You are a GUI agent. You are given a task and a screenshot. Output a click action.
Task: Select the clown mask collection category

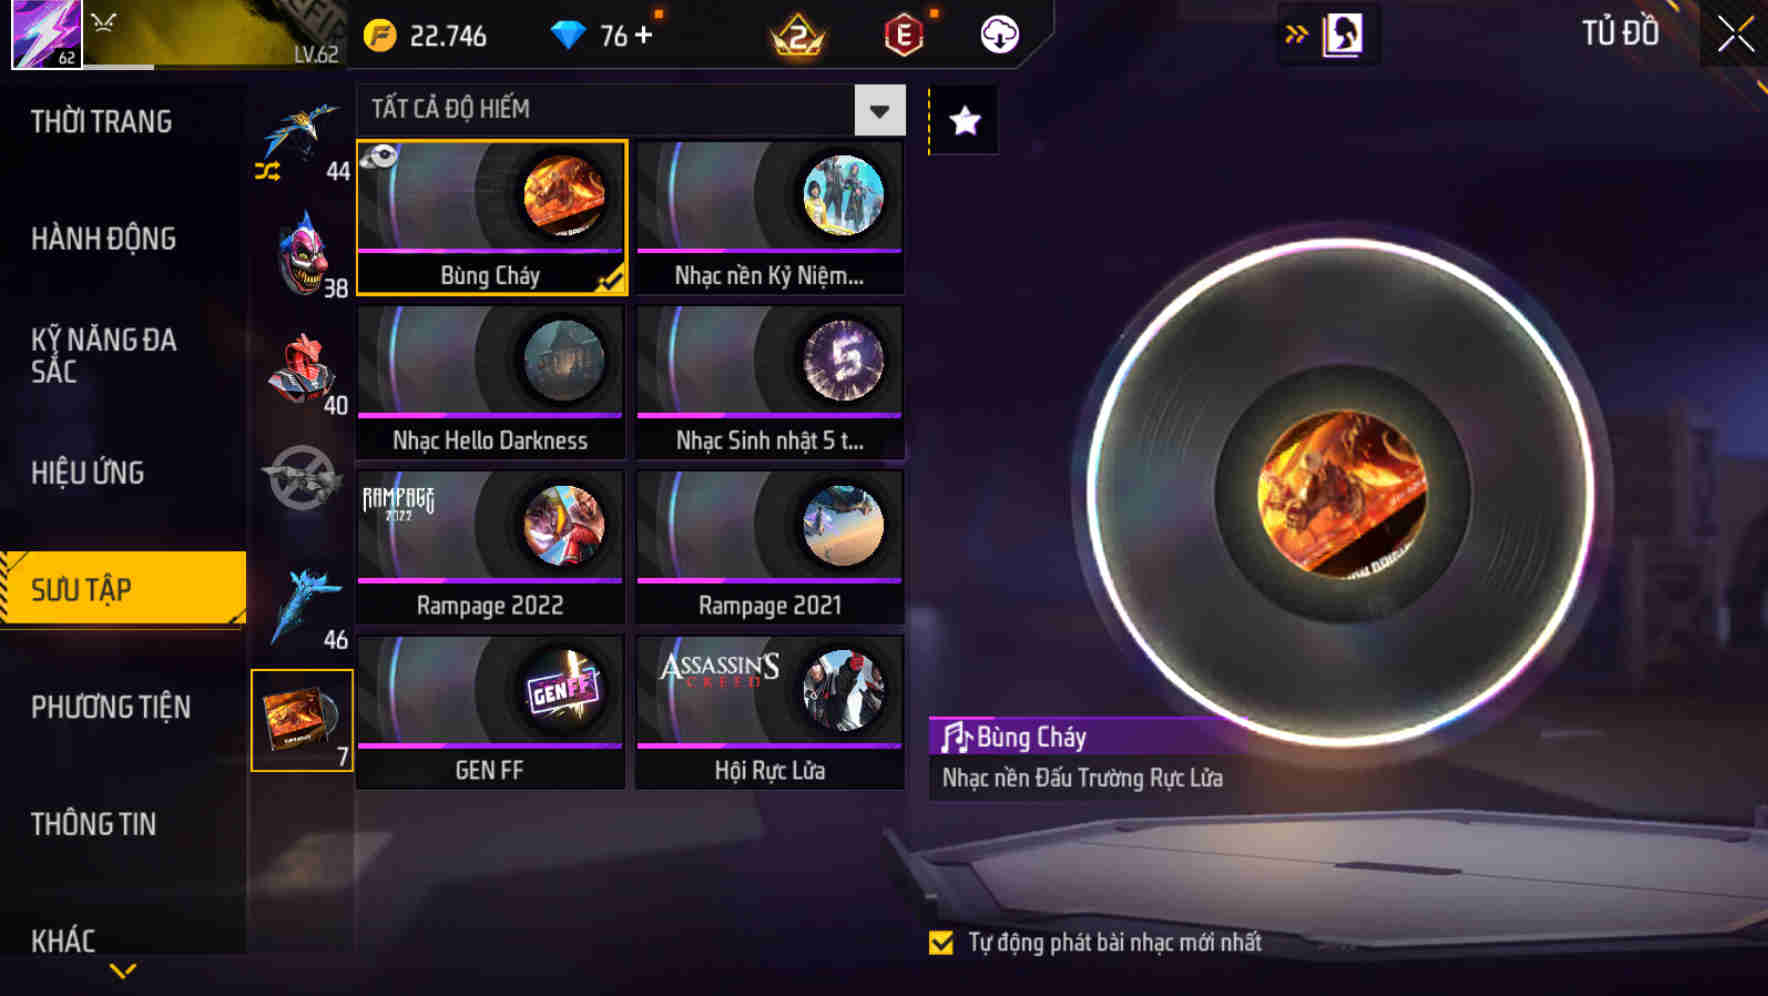(301, 254)
